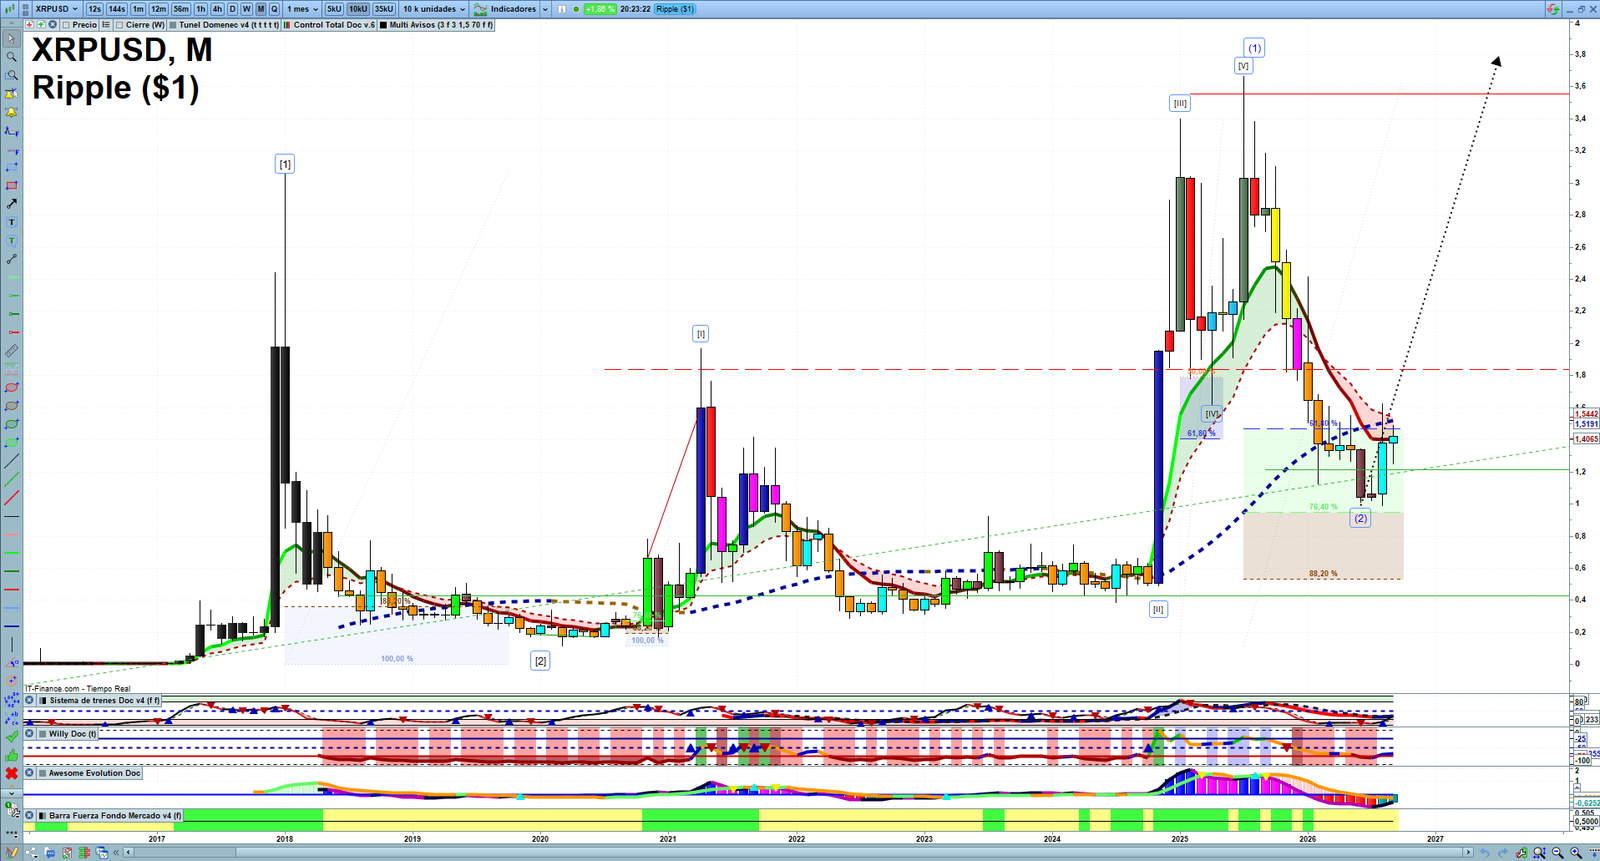The width and height of the screenshot is (1600, 861).
Task: Select the magnifier zoom tool
Action: (x=11, y=56)
